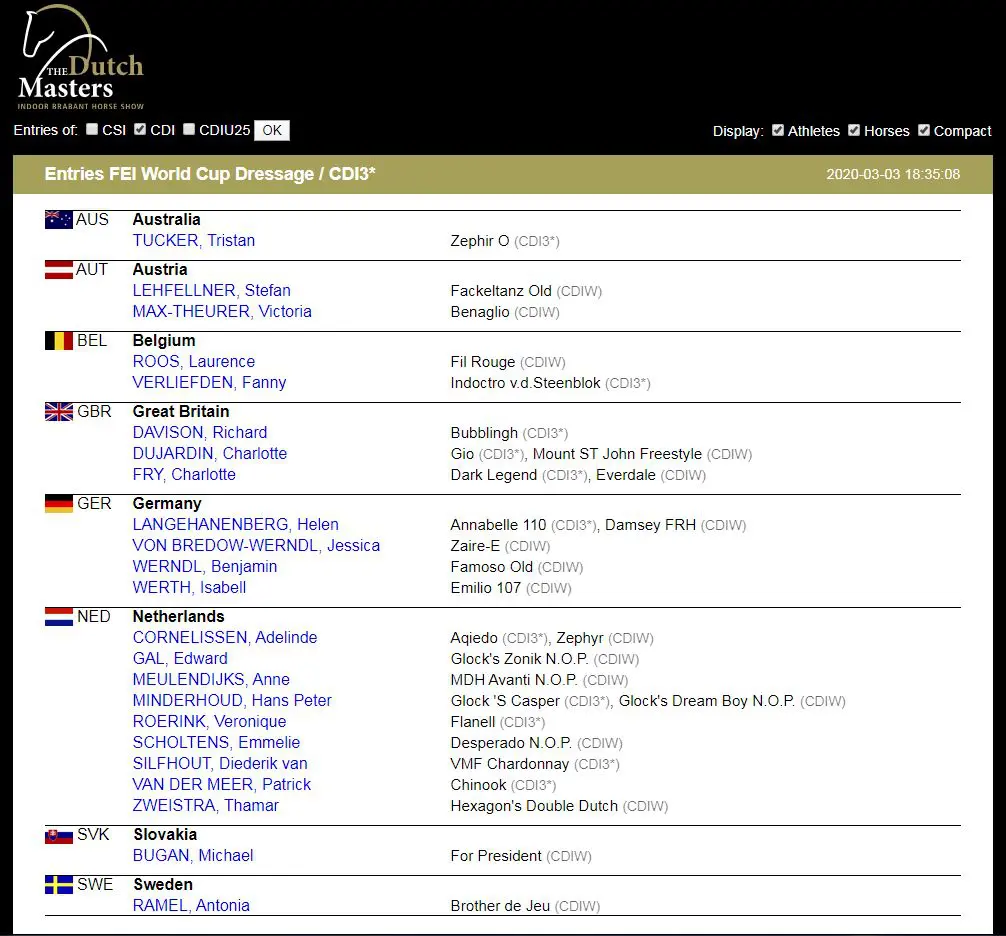The height and width of the screenshot is (936, 1006).
Task: Click the Germany flag icon
Action: pyautogui.click(x=59, y=504)
